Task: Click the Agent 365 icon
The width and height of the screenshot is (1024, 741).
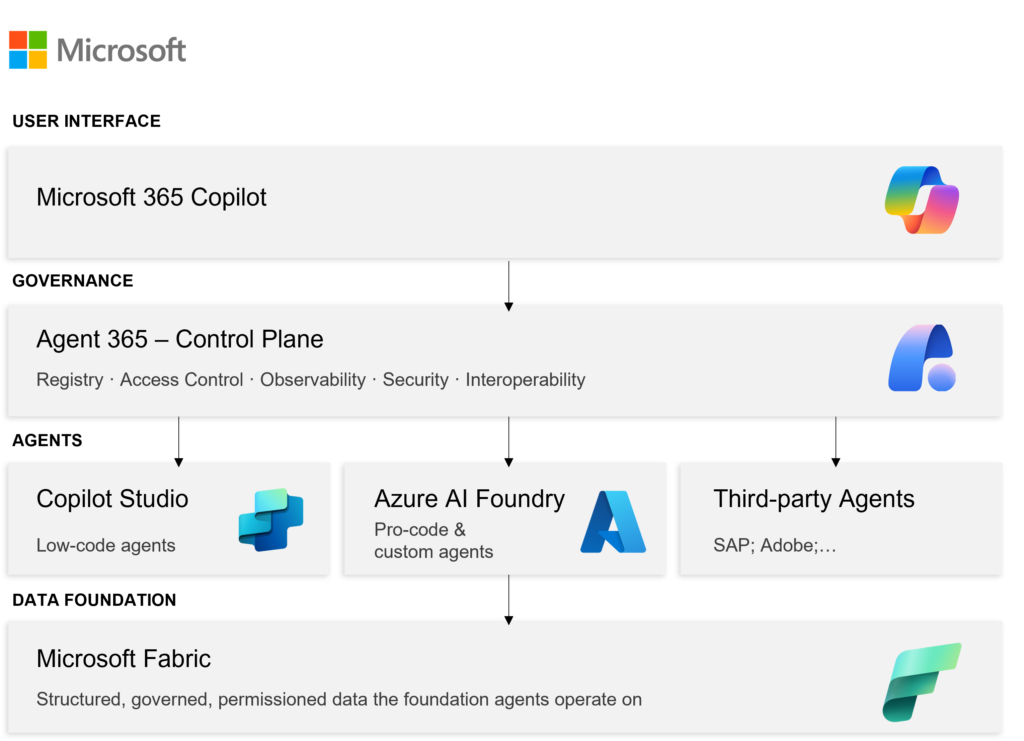Action: pos(921,358)
